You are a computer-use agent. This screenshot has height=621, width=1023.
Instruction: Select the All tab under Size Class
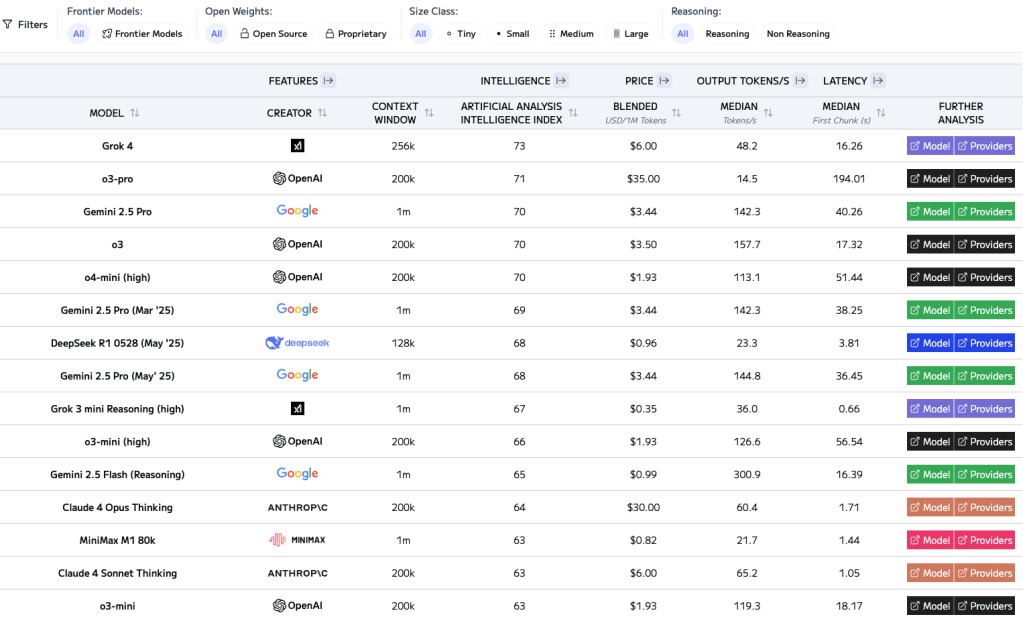click(420, 33)
